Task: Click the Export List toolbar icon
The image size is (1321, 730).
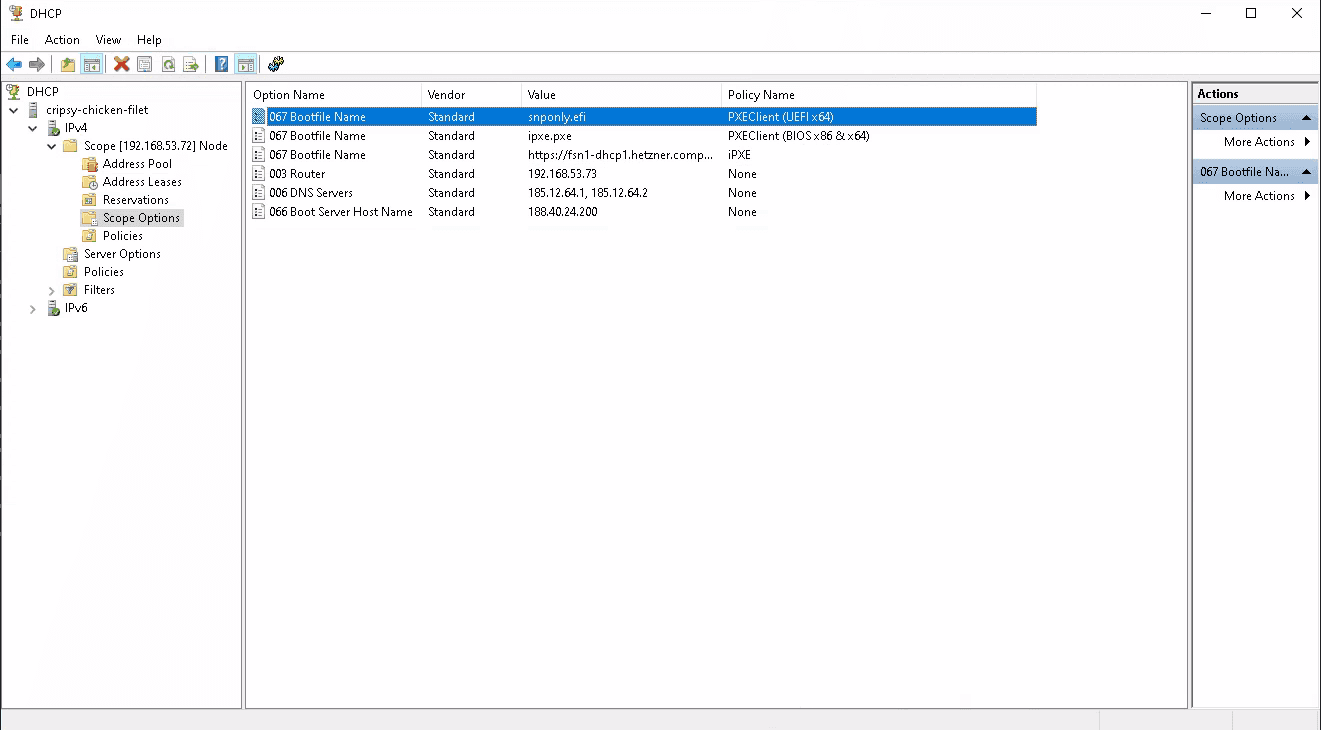Action: pos(191,64)
